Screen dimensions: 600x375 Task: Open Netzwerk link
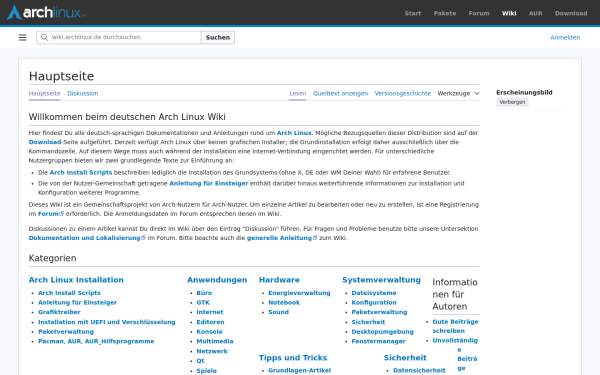pyautogui.click(x=212, y=351)
